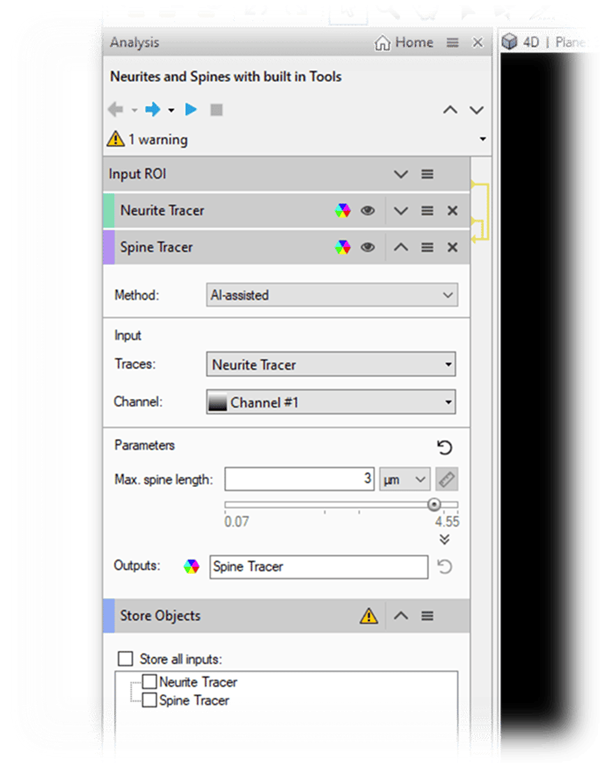The height and width of the screenshot is (768, 605).
Task: Collapse the Spine Tracer operation
Action: (401, 247)
